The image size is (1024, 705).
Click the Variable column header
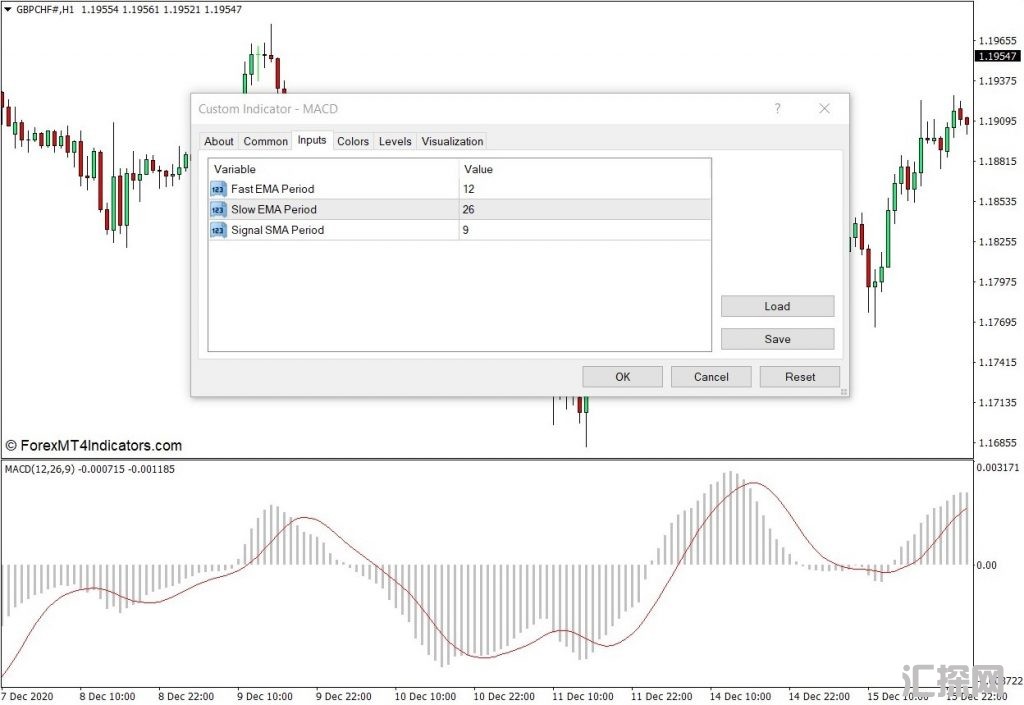(x=334, y=169)
